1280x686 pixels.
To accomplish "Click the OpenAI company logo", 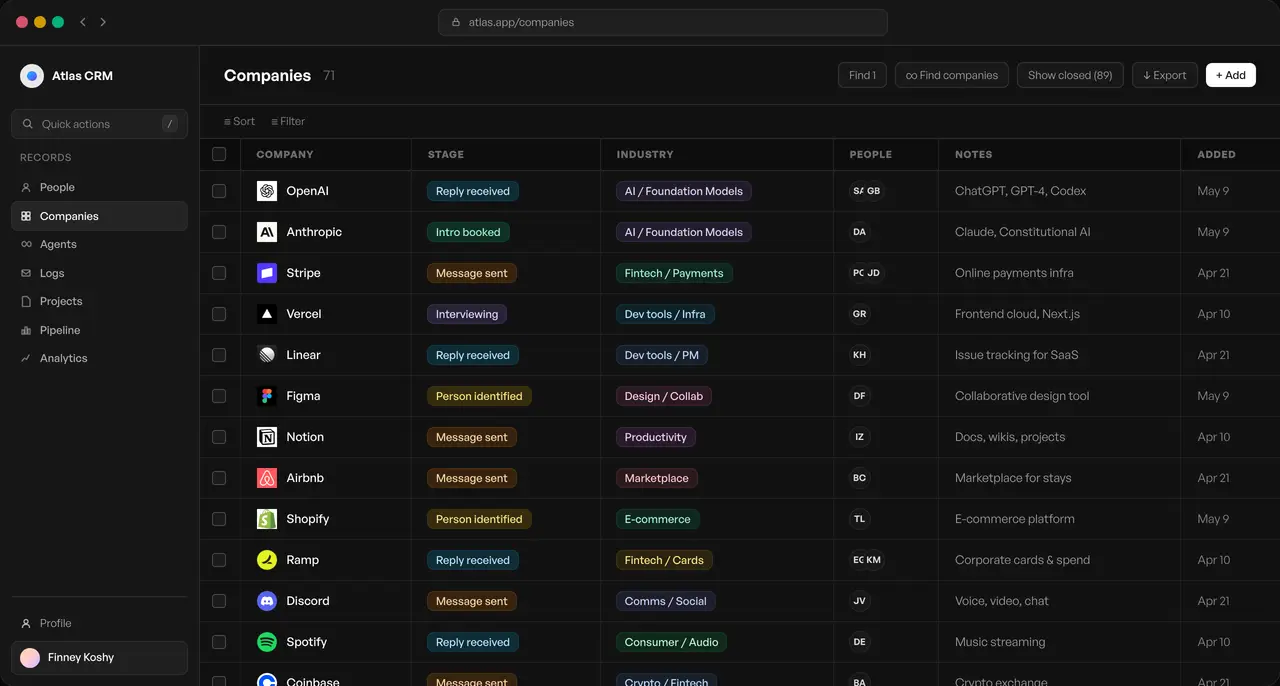I will click(267, 191).
